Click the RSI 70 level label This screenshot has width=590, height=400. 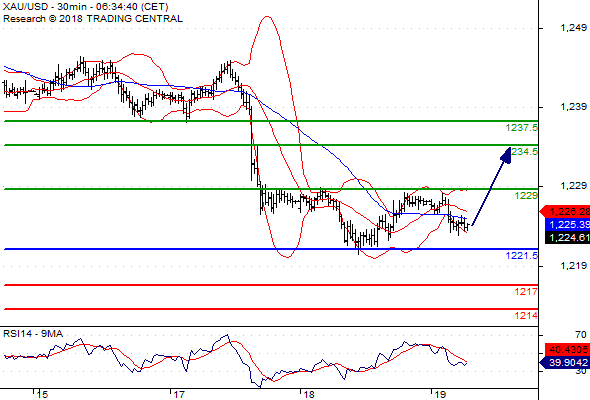click(x=581, y=335)
